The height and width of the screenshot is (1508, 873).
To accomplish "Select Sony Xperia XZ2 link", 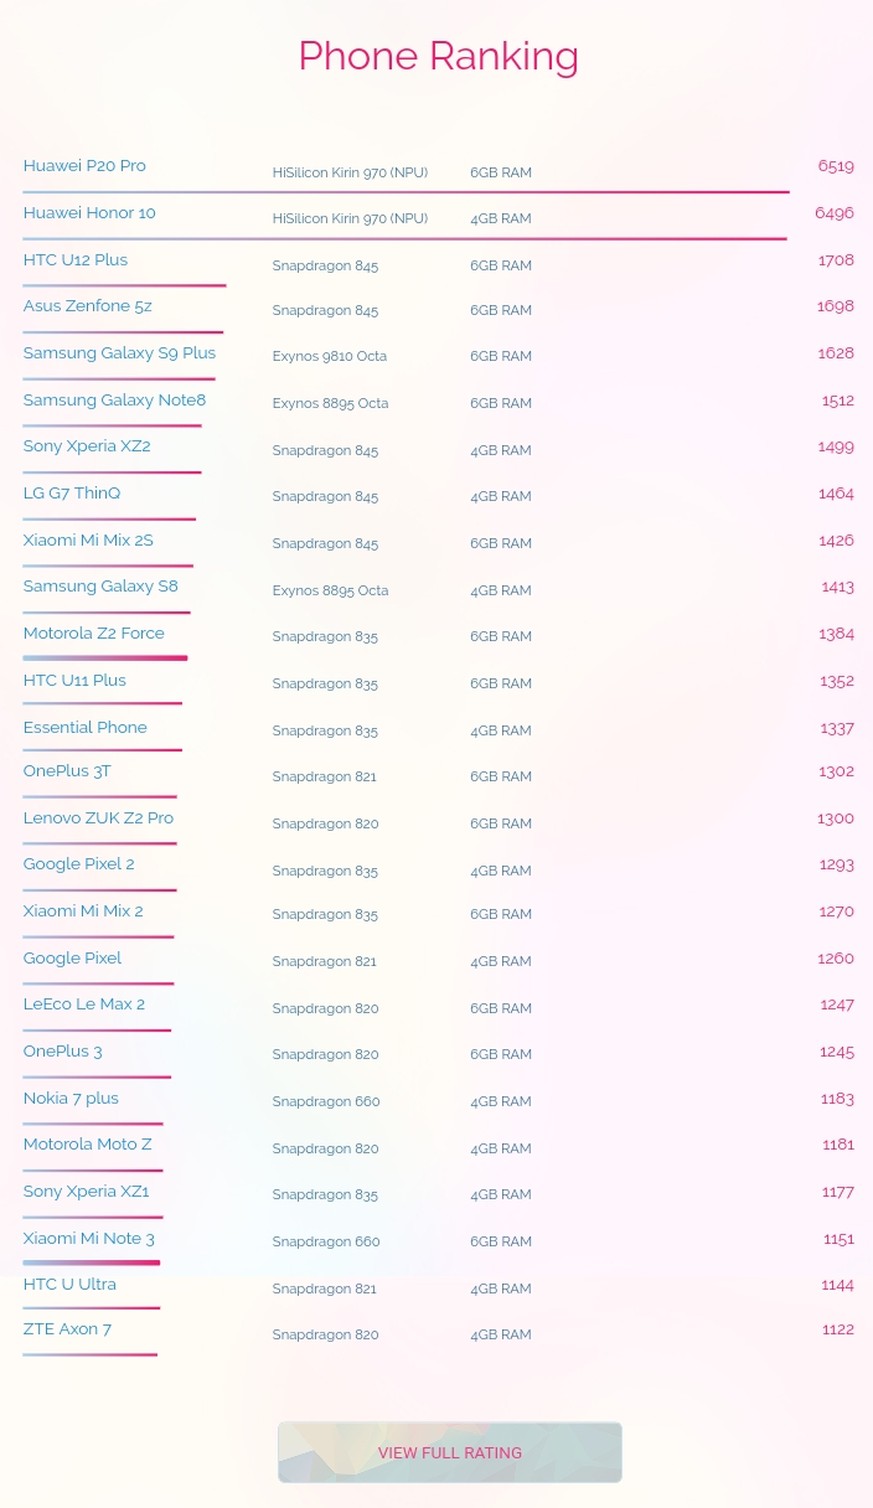I will click(x=87, y=446).
